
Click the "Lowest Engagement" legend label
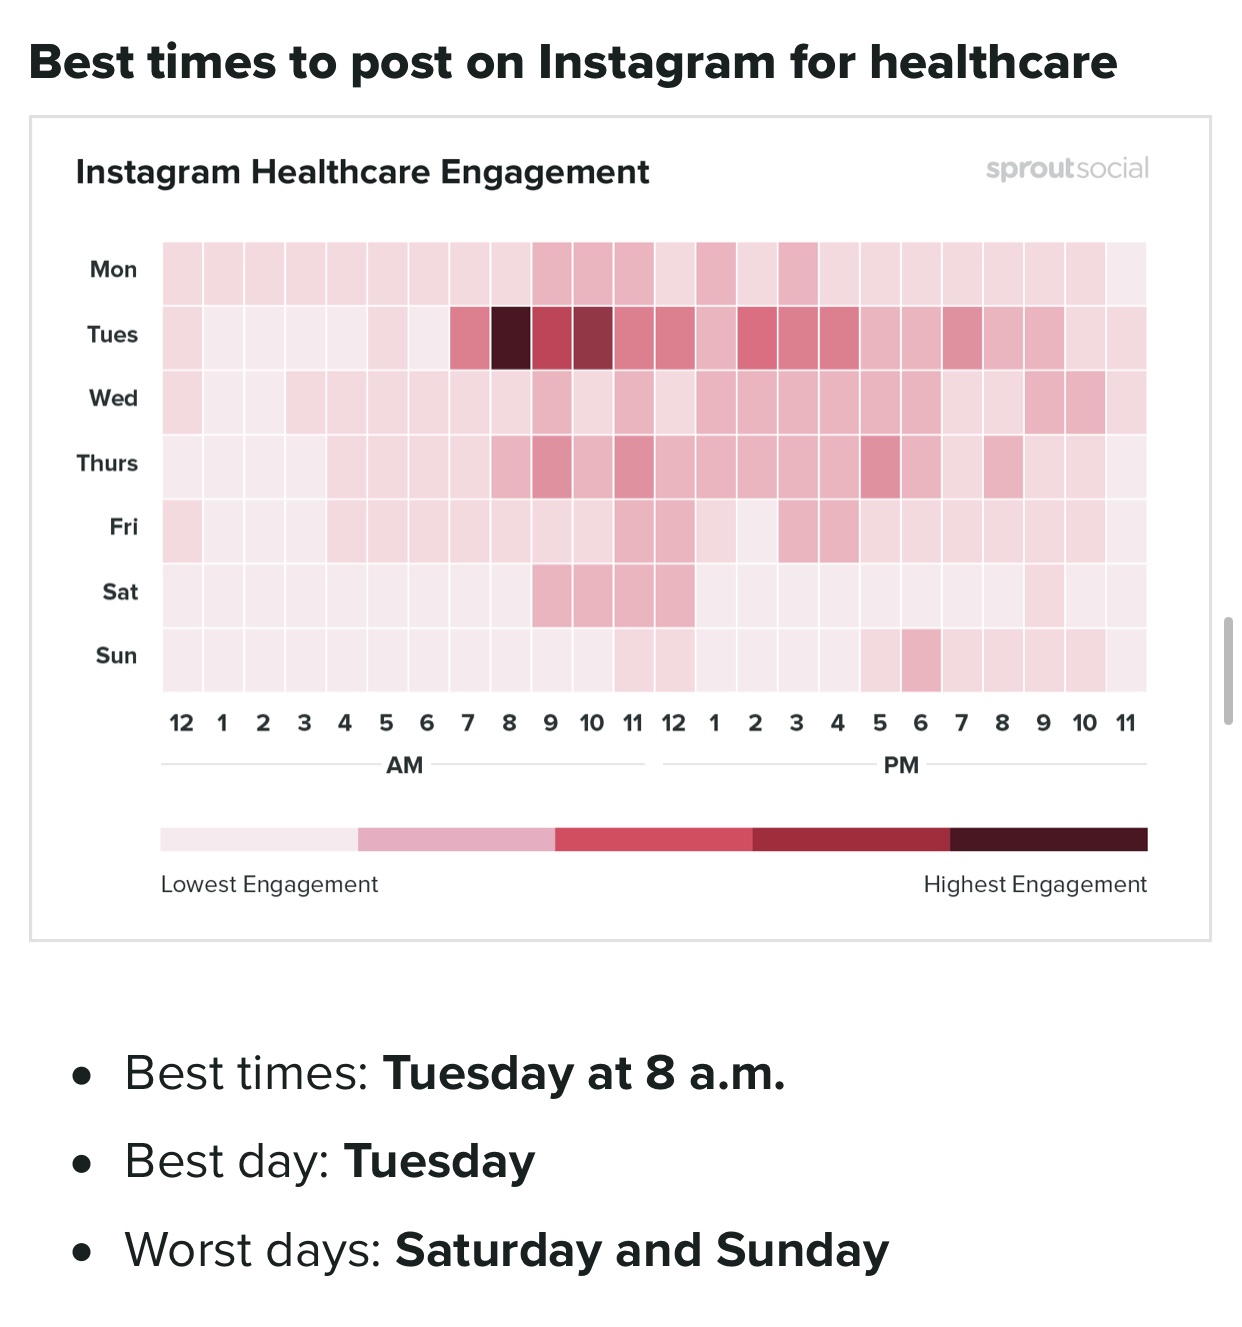click(x=269, y=885)
